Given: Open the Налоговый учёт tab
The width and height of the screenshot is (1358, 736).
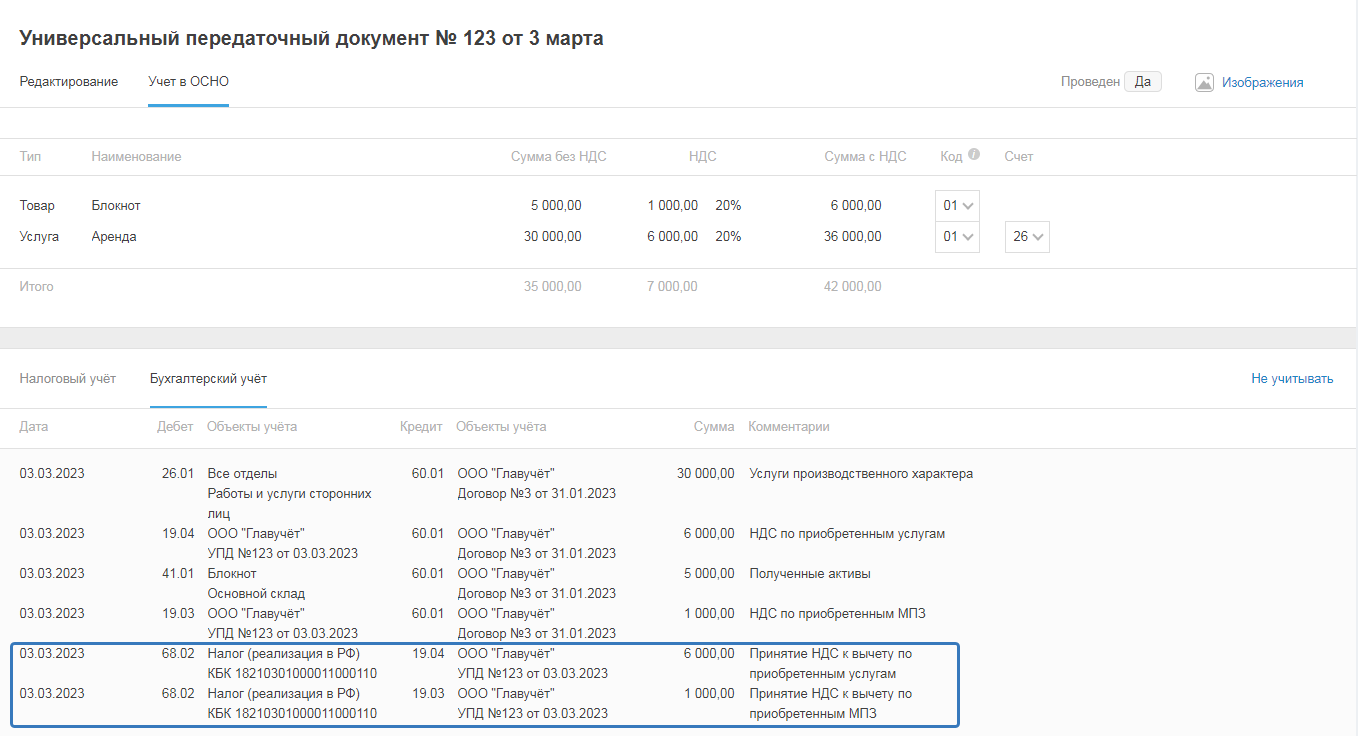Looking at the screenshot, I should click(x=67, y=379).
